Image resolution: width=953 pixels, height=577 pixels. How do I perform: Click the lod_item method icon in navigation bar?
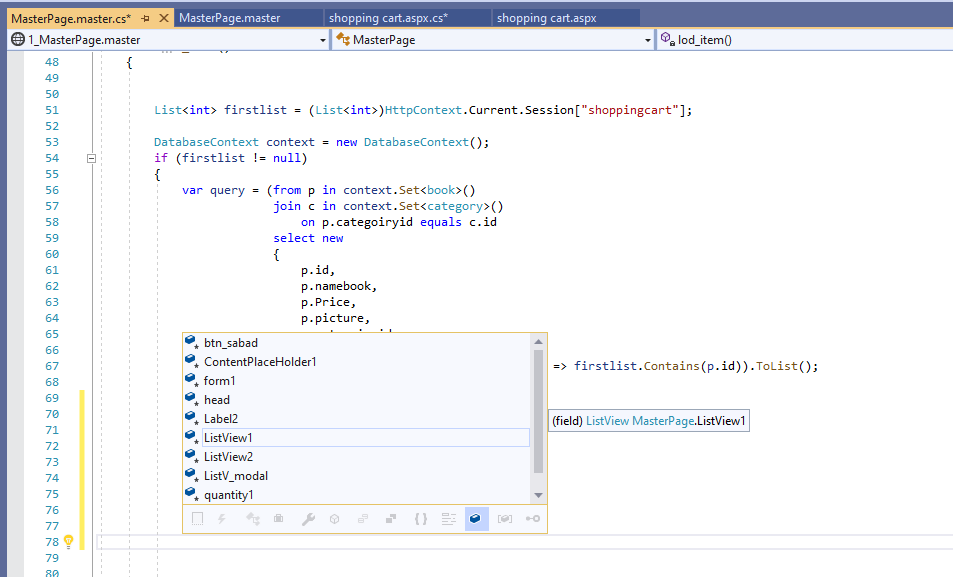click(668, 40)
